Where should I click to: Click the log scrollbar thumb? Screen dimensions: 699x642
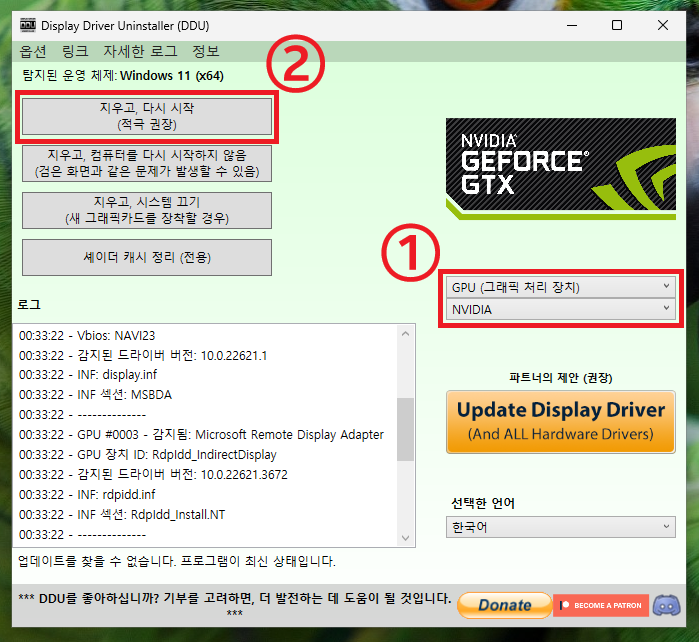[405, 429]
